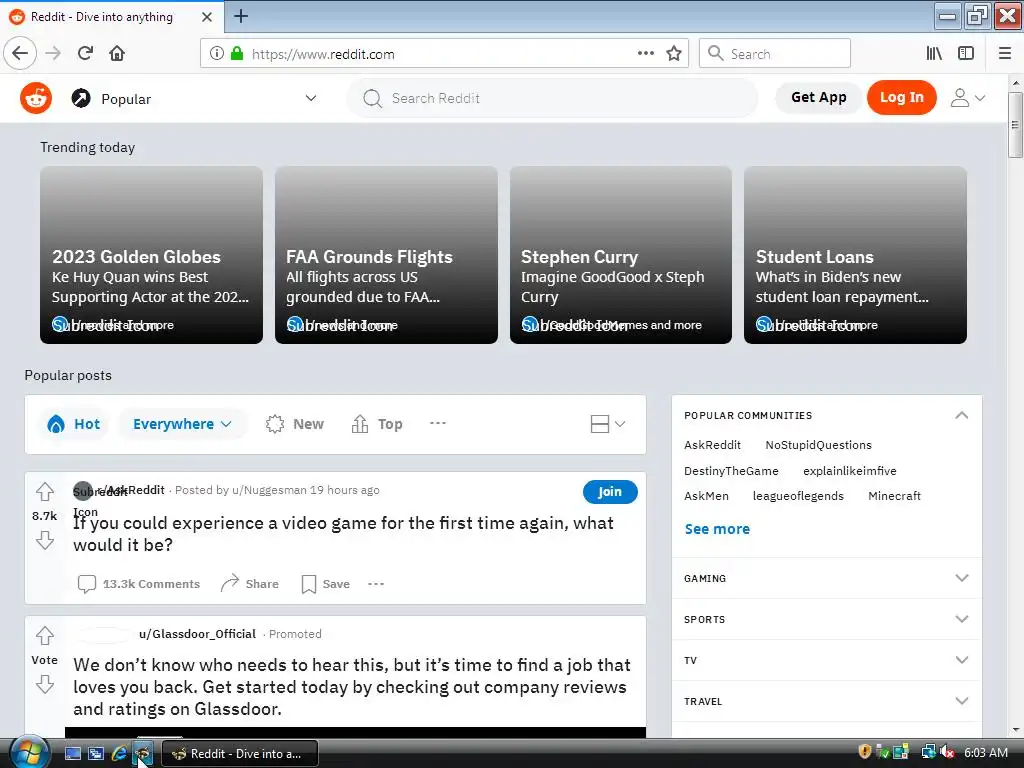Open more sort options ellipsis

click(438, 423)
